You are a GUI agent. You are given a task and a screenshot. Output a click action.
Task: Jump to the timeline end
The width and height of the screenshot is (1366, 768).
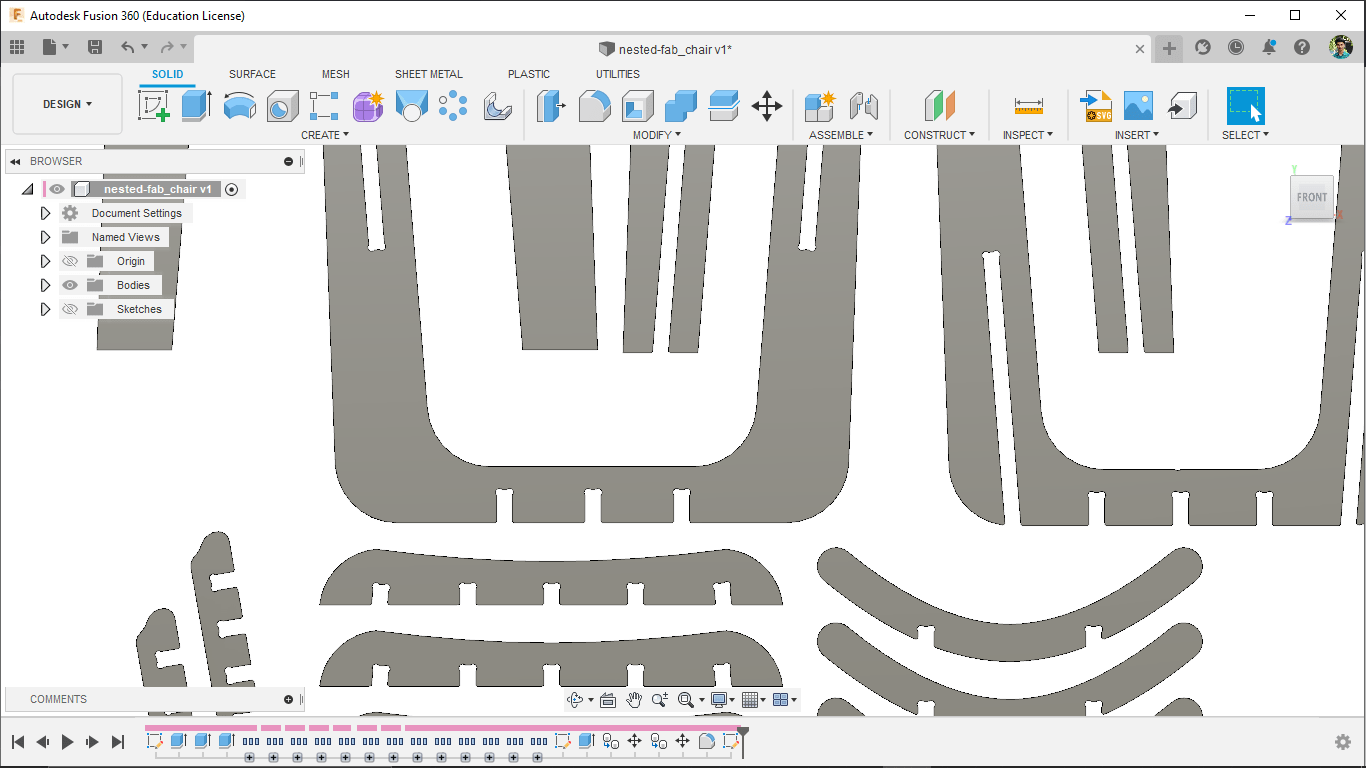click(x=118, y=741)
